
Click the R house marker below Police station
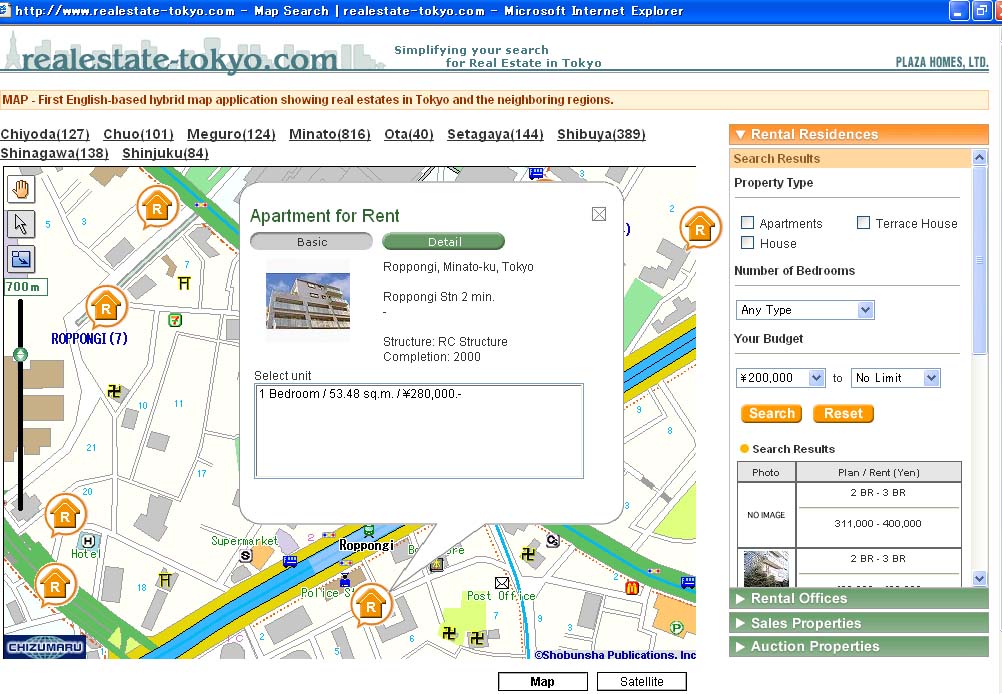click(x=371, y=605)
